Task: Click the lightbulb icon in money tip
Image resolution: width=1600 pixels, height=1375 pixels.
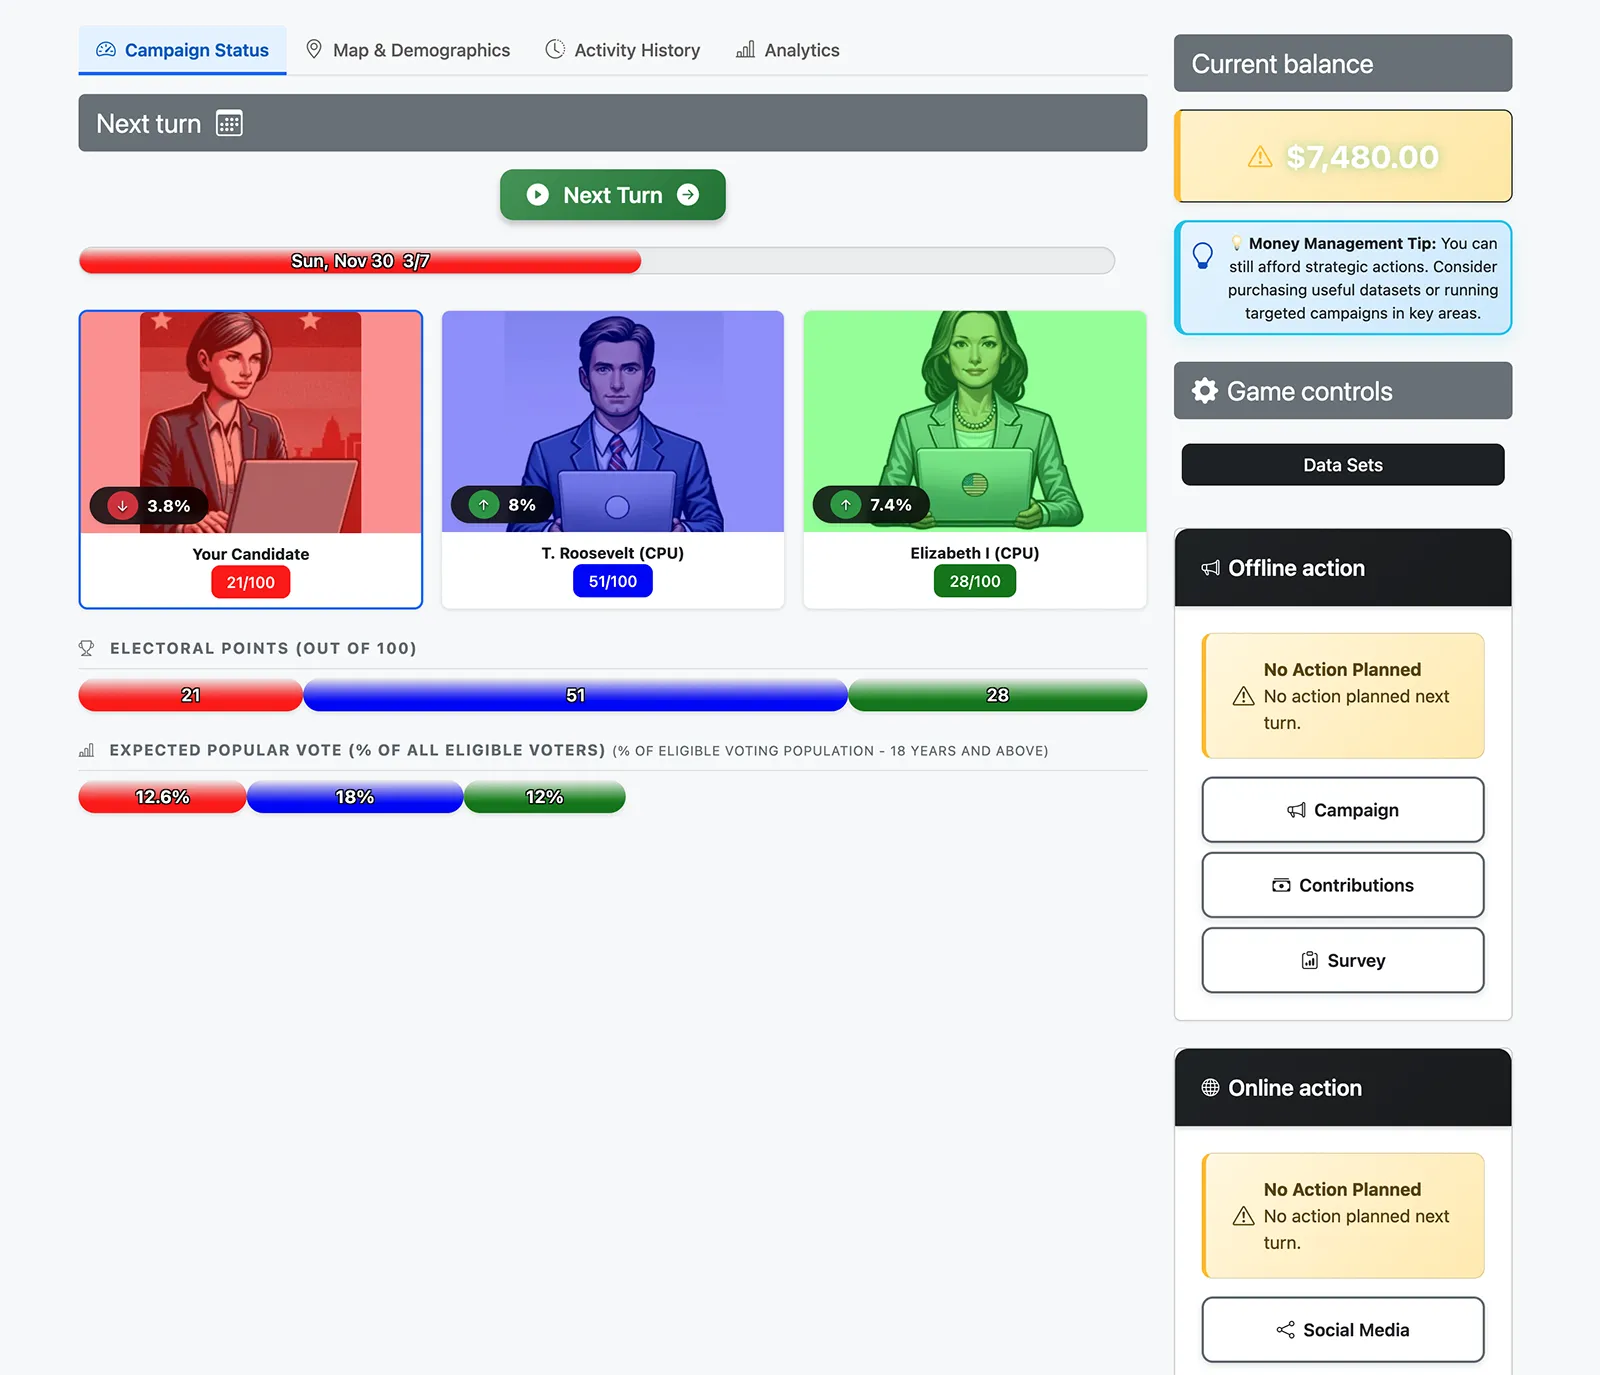Action: (x=1203, y=256)
